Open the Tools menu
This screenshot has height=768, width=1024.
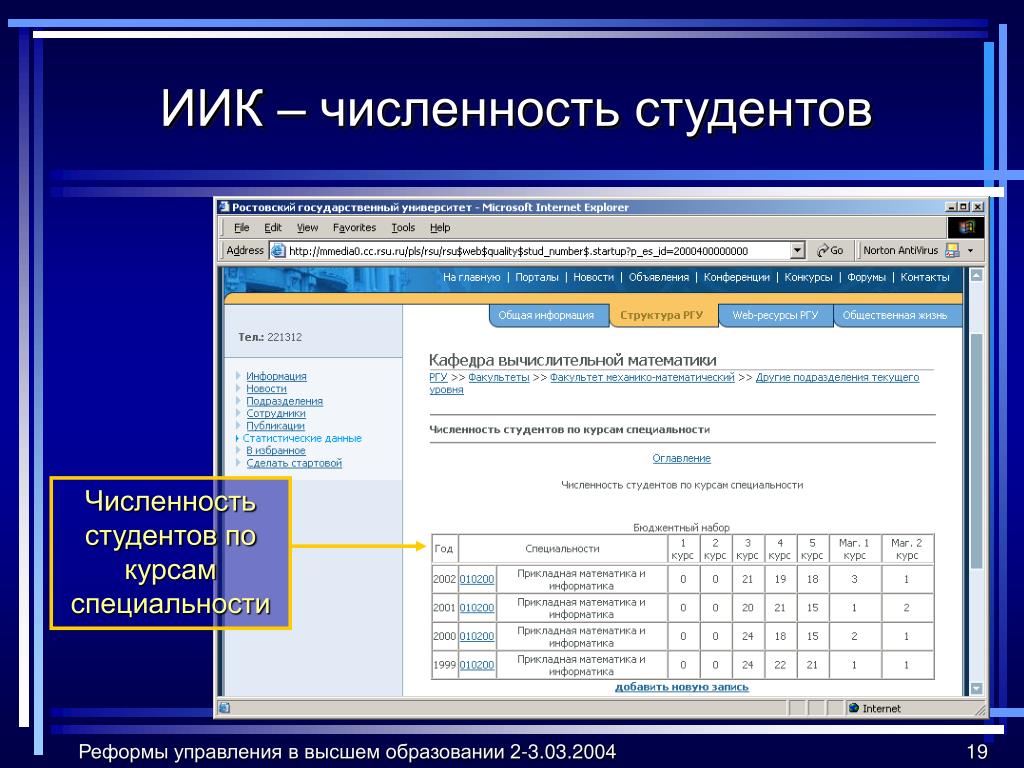[403, 227]
